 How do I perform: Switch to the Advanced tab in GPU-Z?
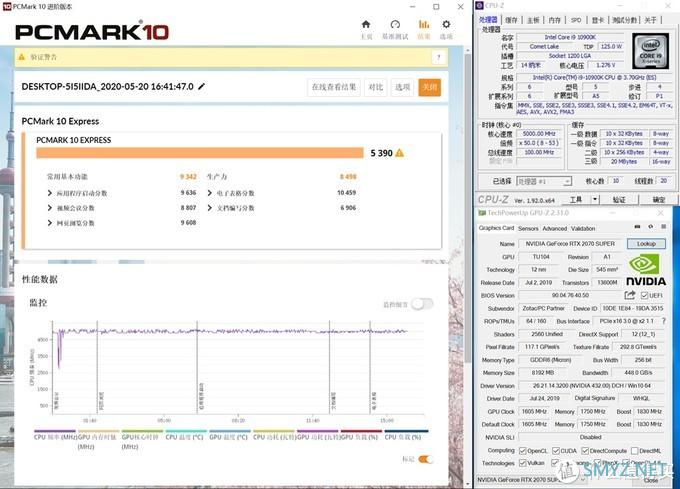[555, 228]
